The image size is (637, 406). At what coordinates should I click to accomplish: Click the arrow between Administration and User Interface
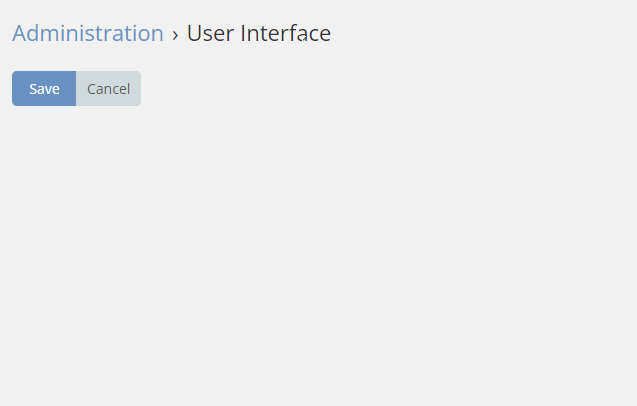pyautogui.click(x=175, y=34)
